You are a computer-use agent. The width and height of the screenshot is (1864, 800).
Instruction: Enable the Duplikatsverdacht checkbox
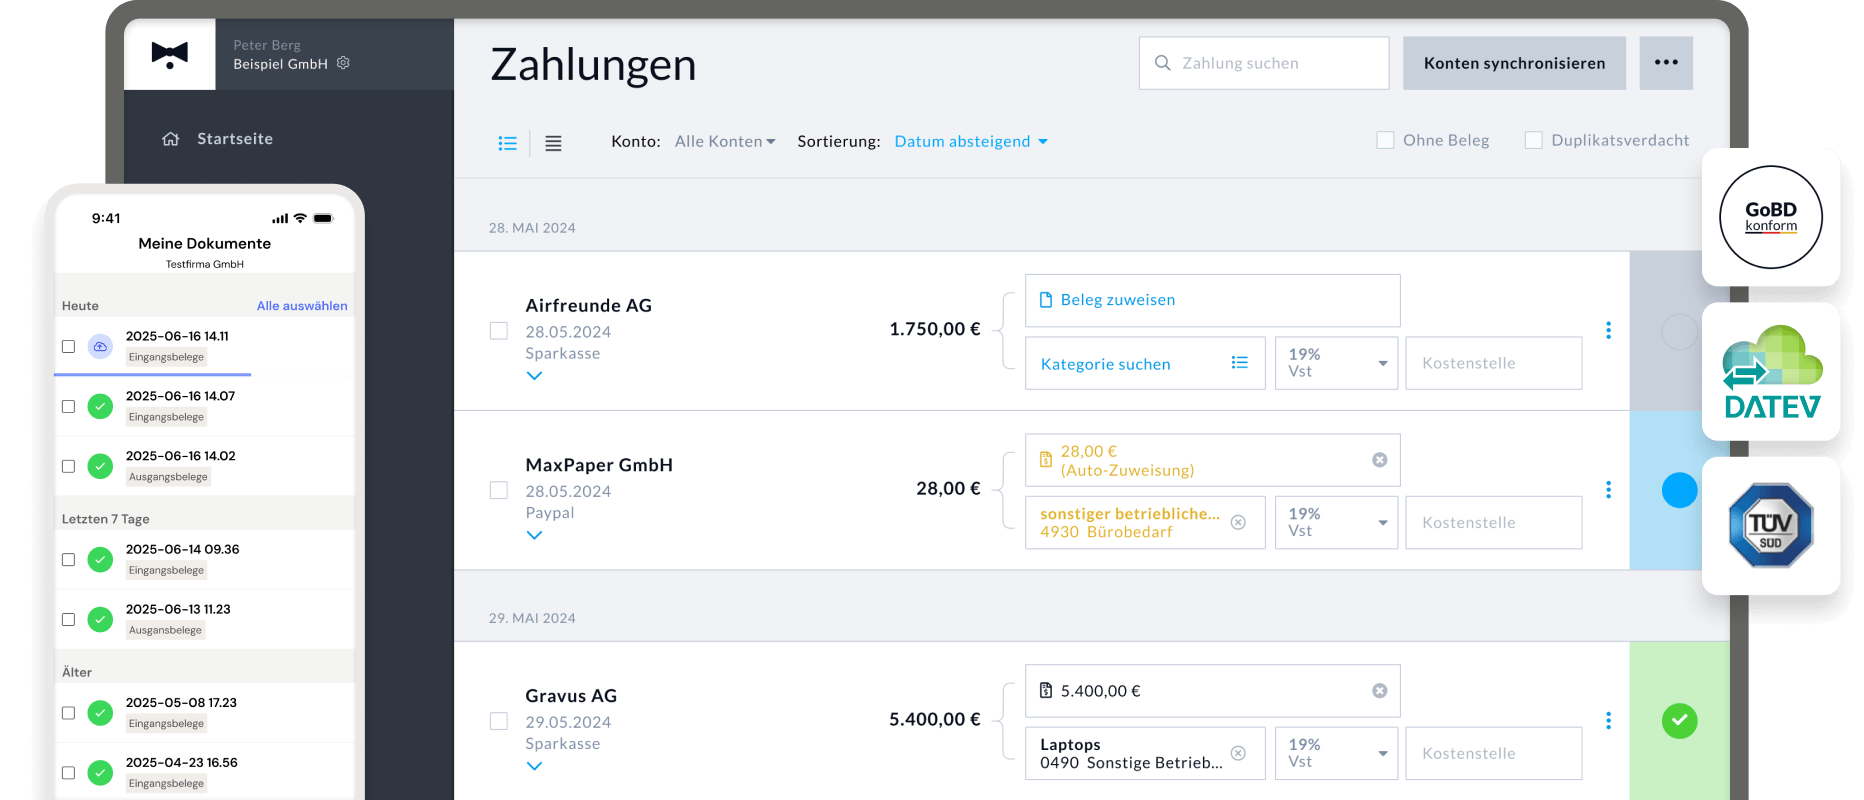pos(1533,140)
